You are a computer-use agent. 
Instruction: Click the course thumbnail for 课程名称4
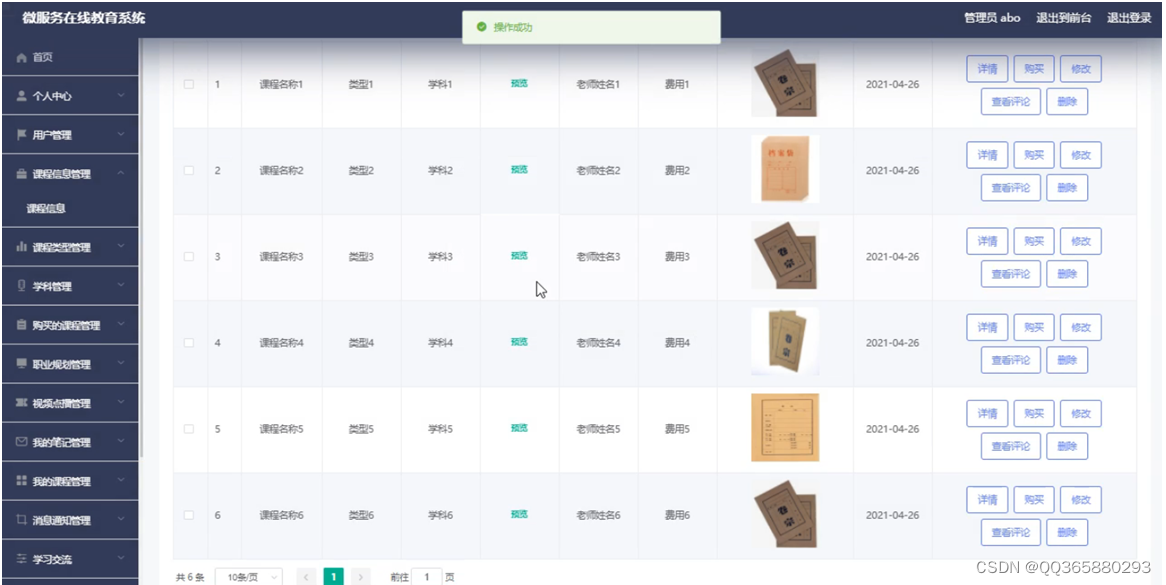[785, 341]
